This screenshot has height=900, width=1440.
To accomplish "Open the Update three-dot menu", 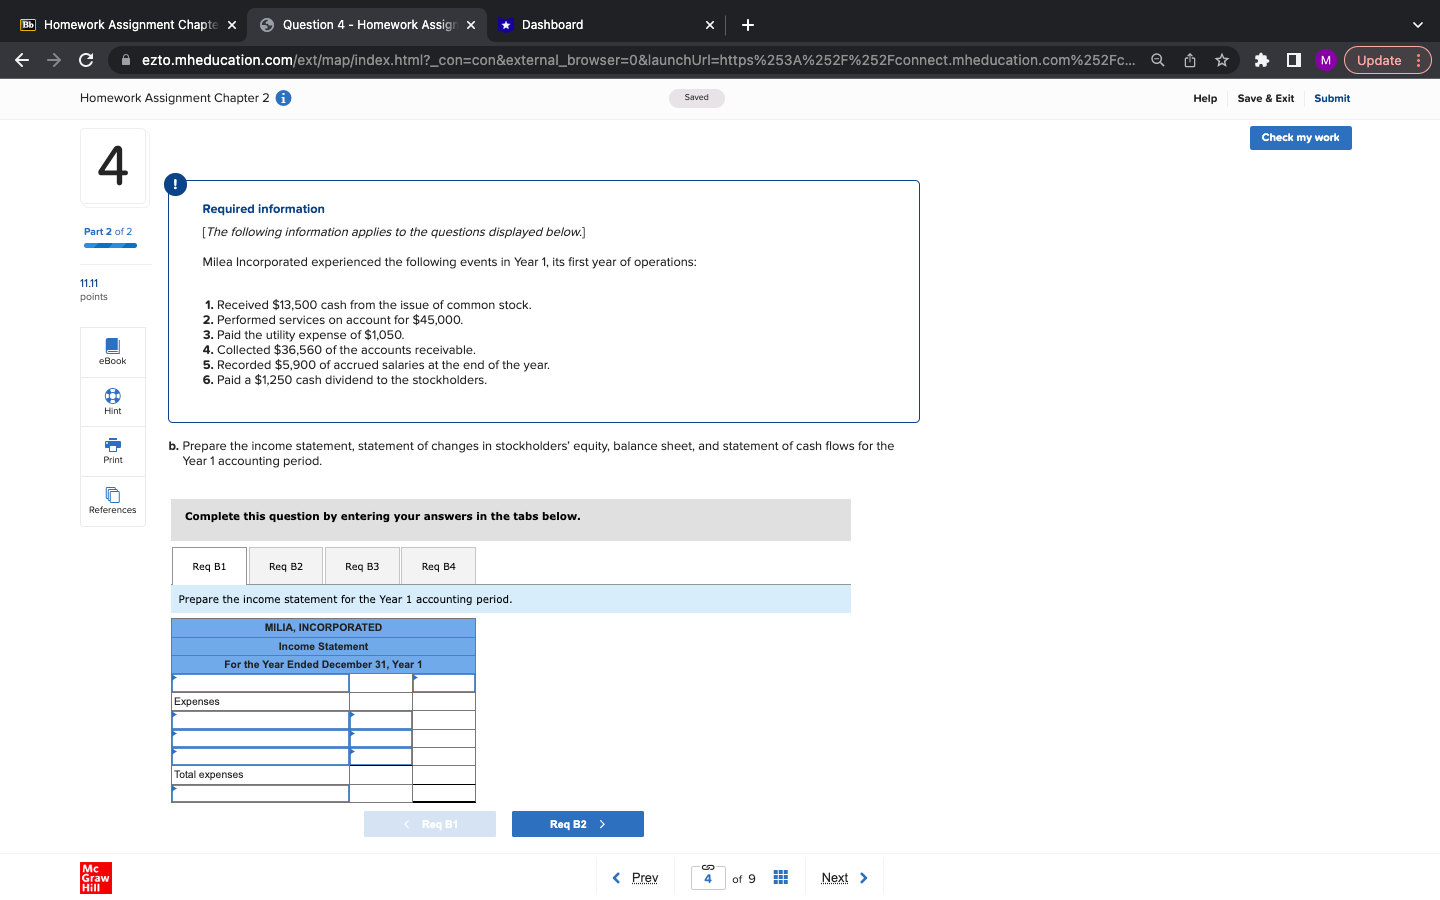I will coord(1419,60).
